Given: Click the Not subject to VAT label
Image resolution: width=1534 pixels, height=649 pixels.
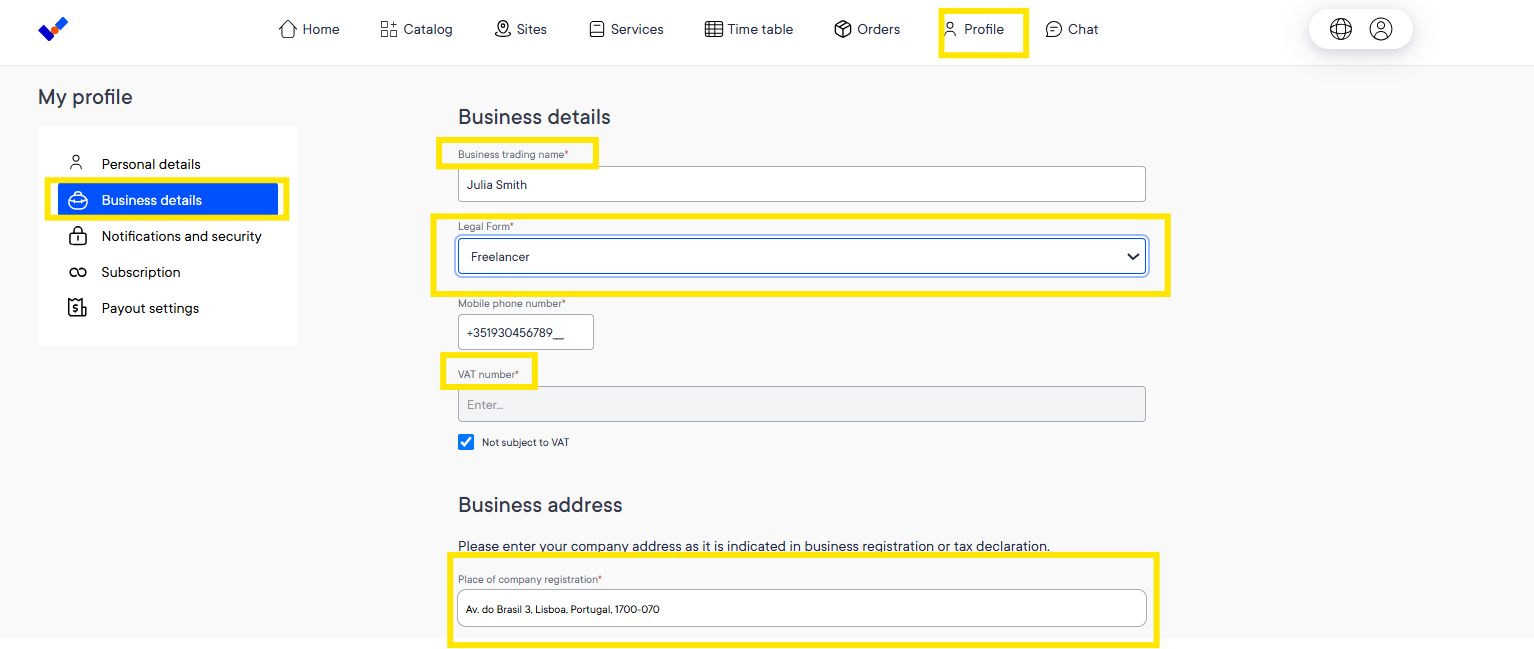Looking at the screenshot, I should coord(525,442).
